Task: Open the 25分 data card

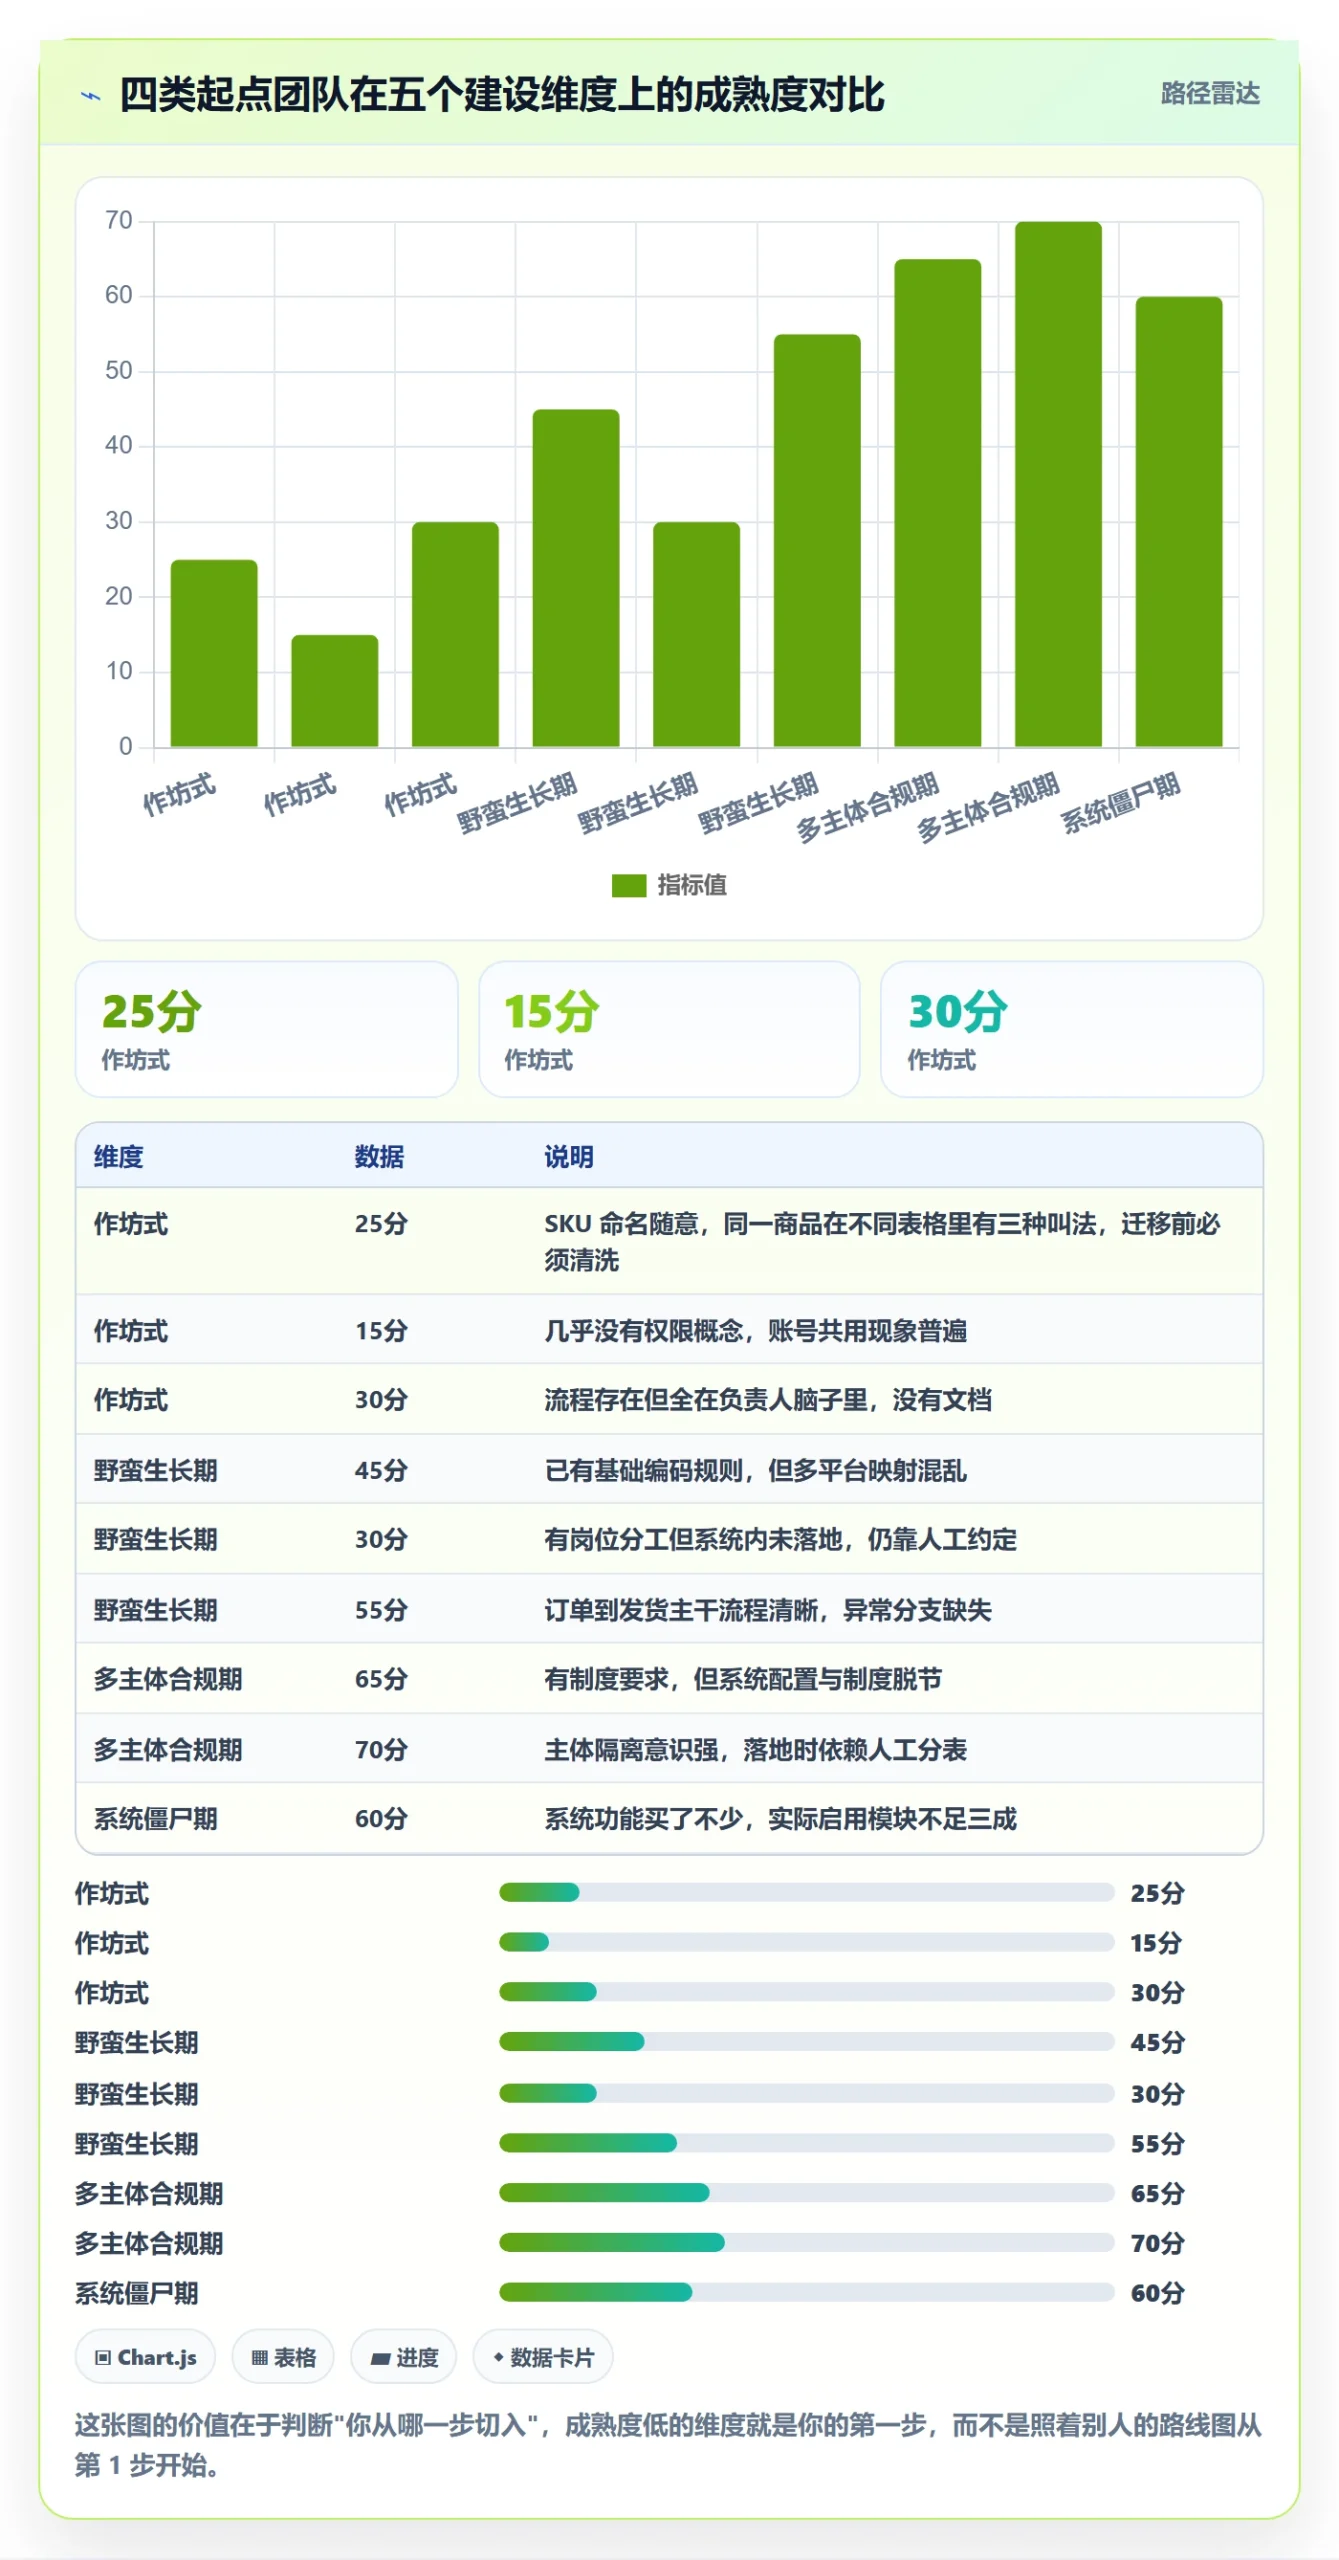Action: pyautogui.click(x=267, y=1029)
